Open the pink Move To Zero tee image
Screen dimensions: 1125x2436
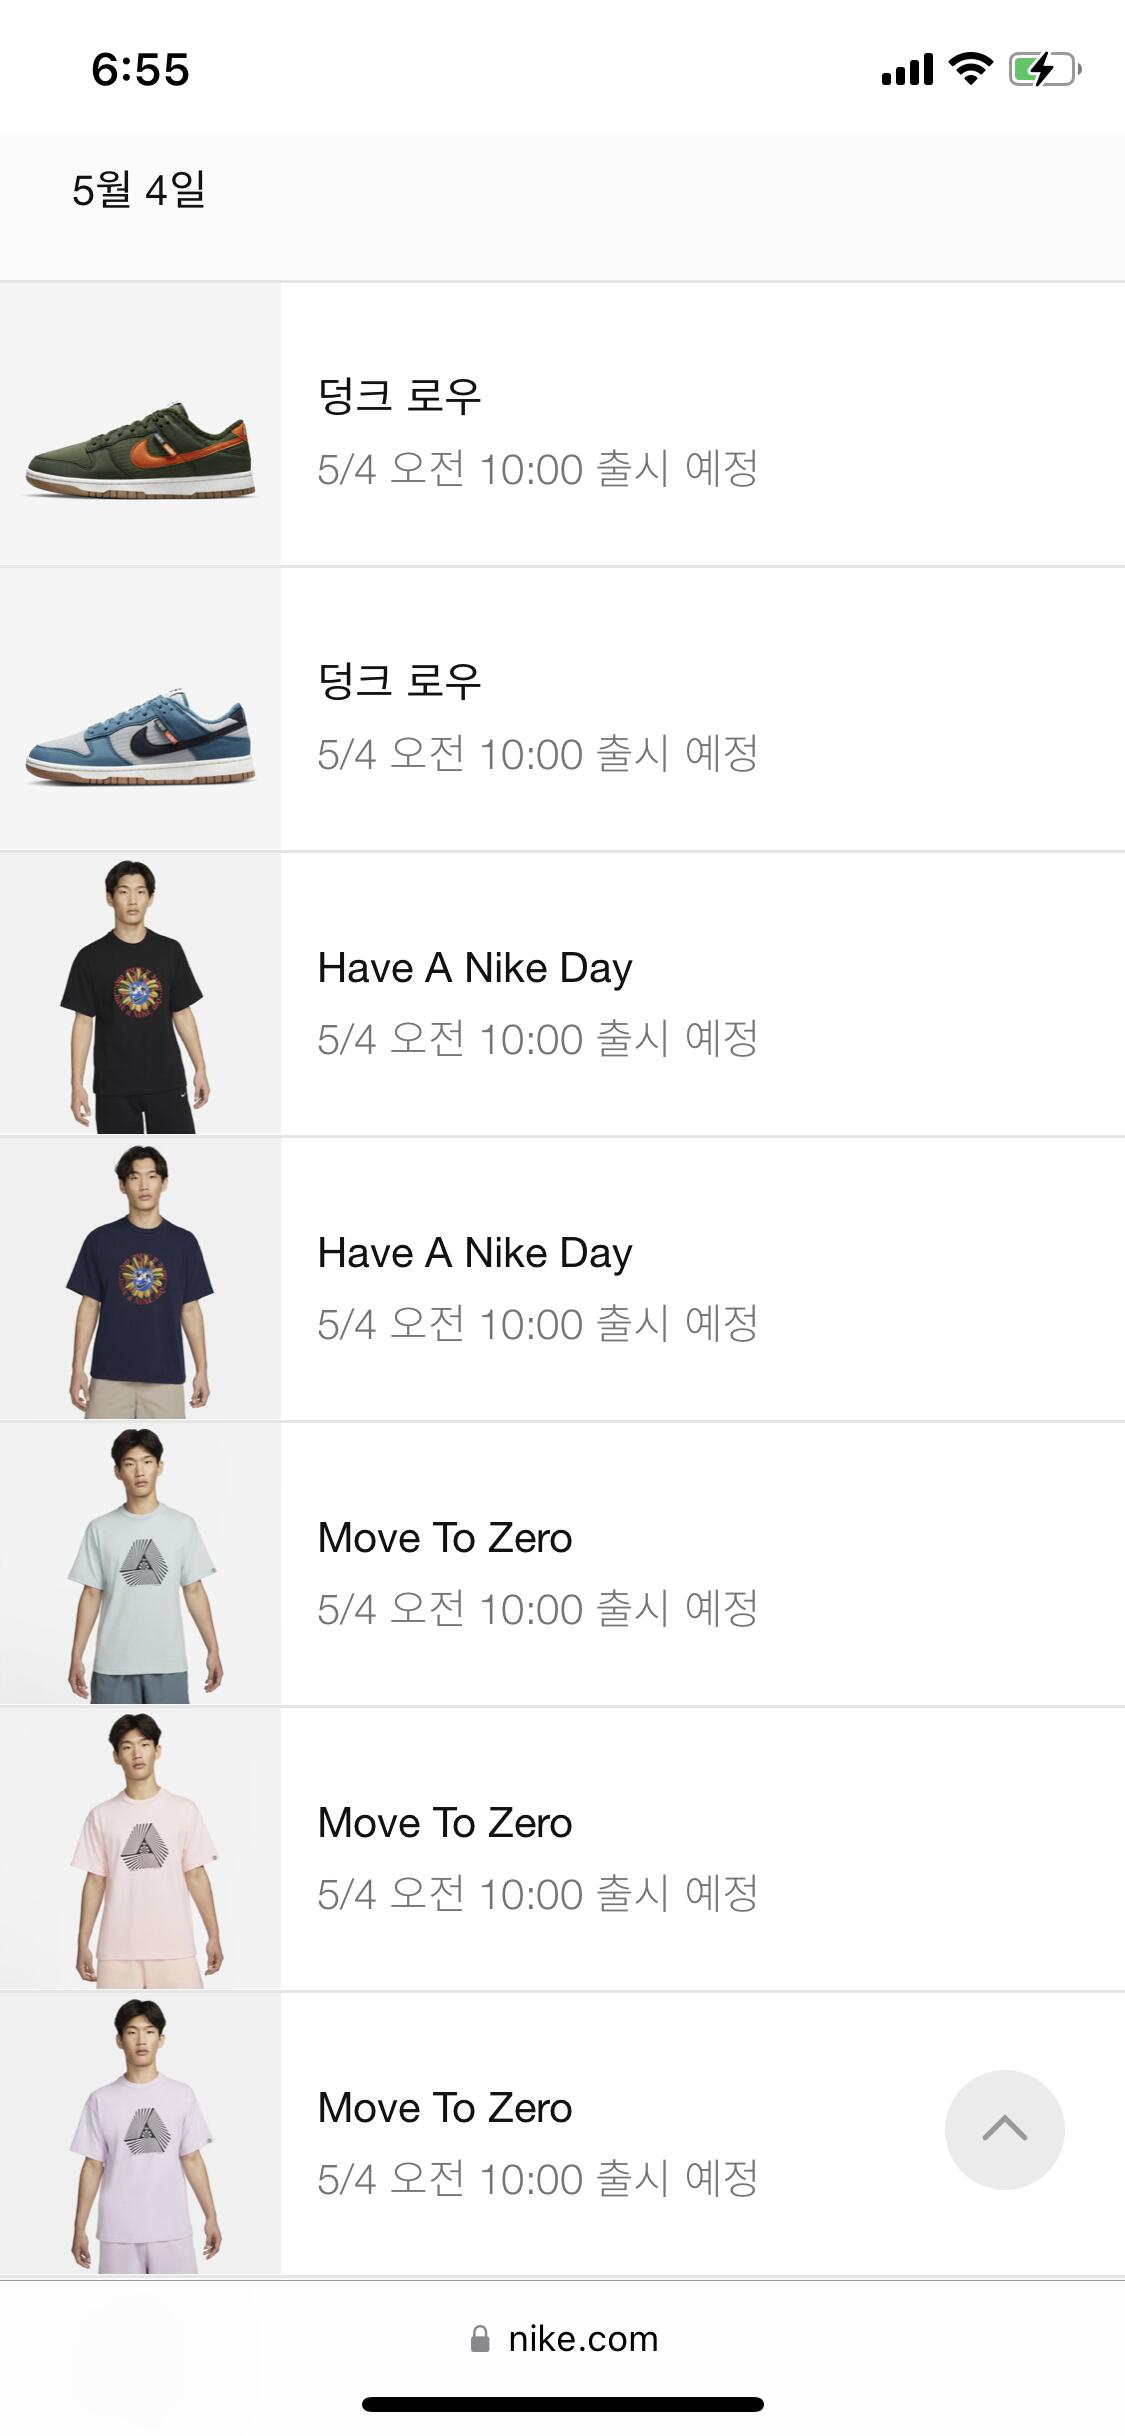pyautogui.click(x=140, y=1850)
